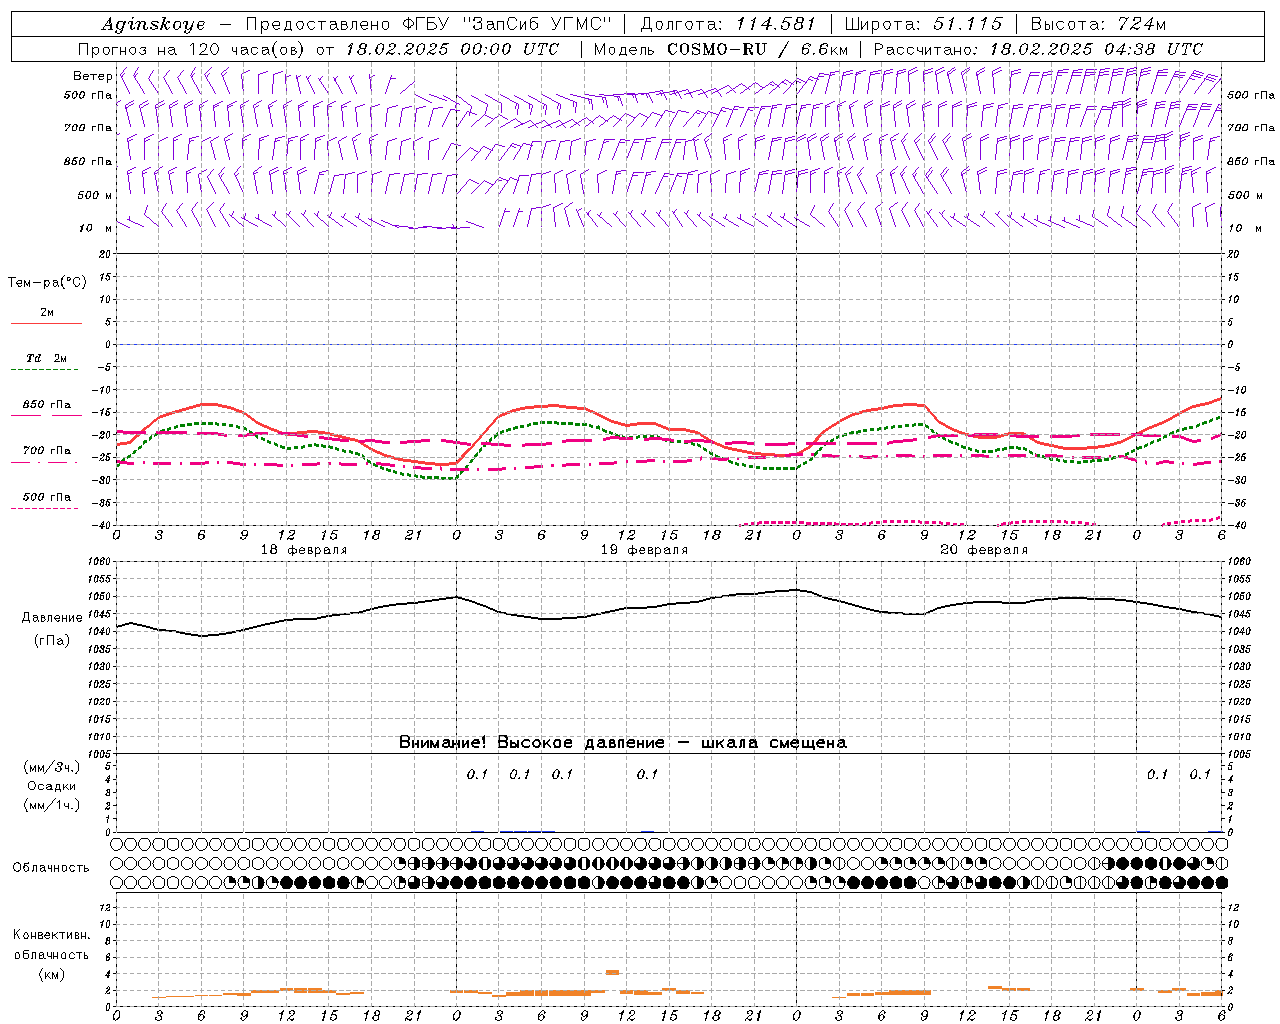1280x1024 pixels.
Task: Click the 20 февраля date label
Action: (984, 550)
